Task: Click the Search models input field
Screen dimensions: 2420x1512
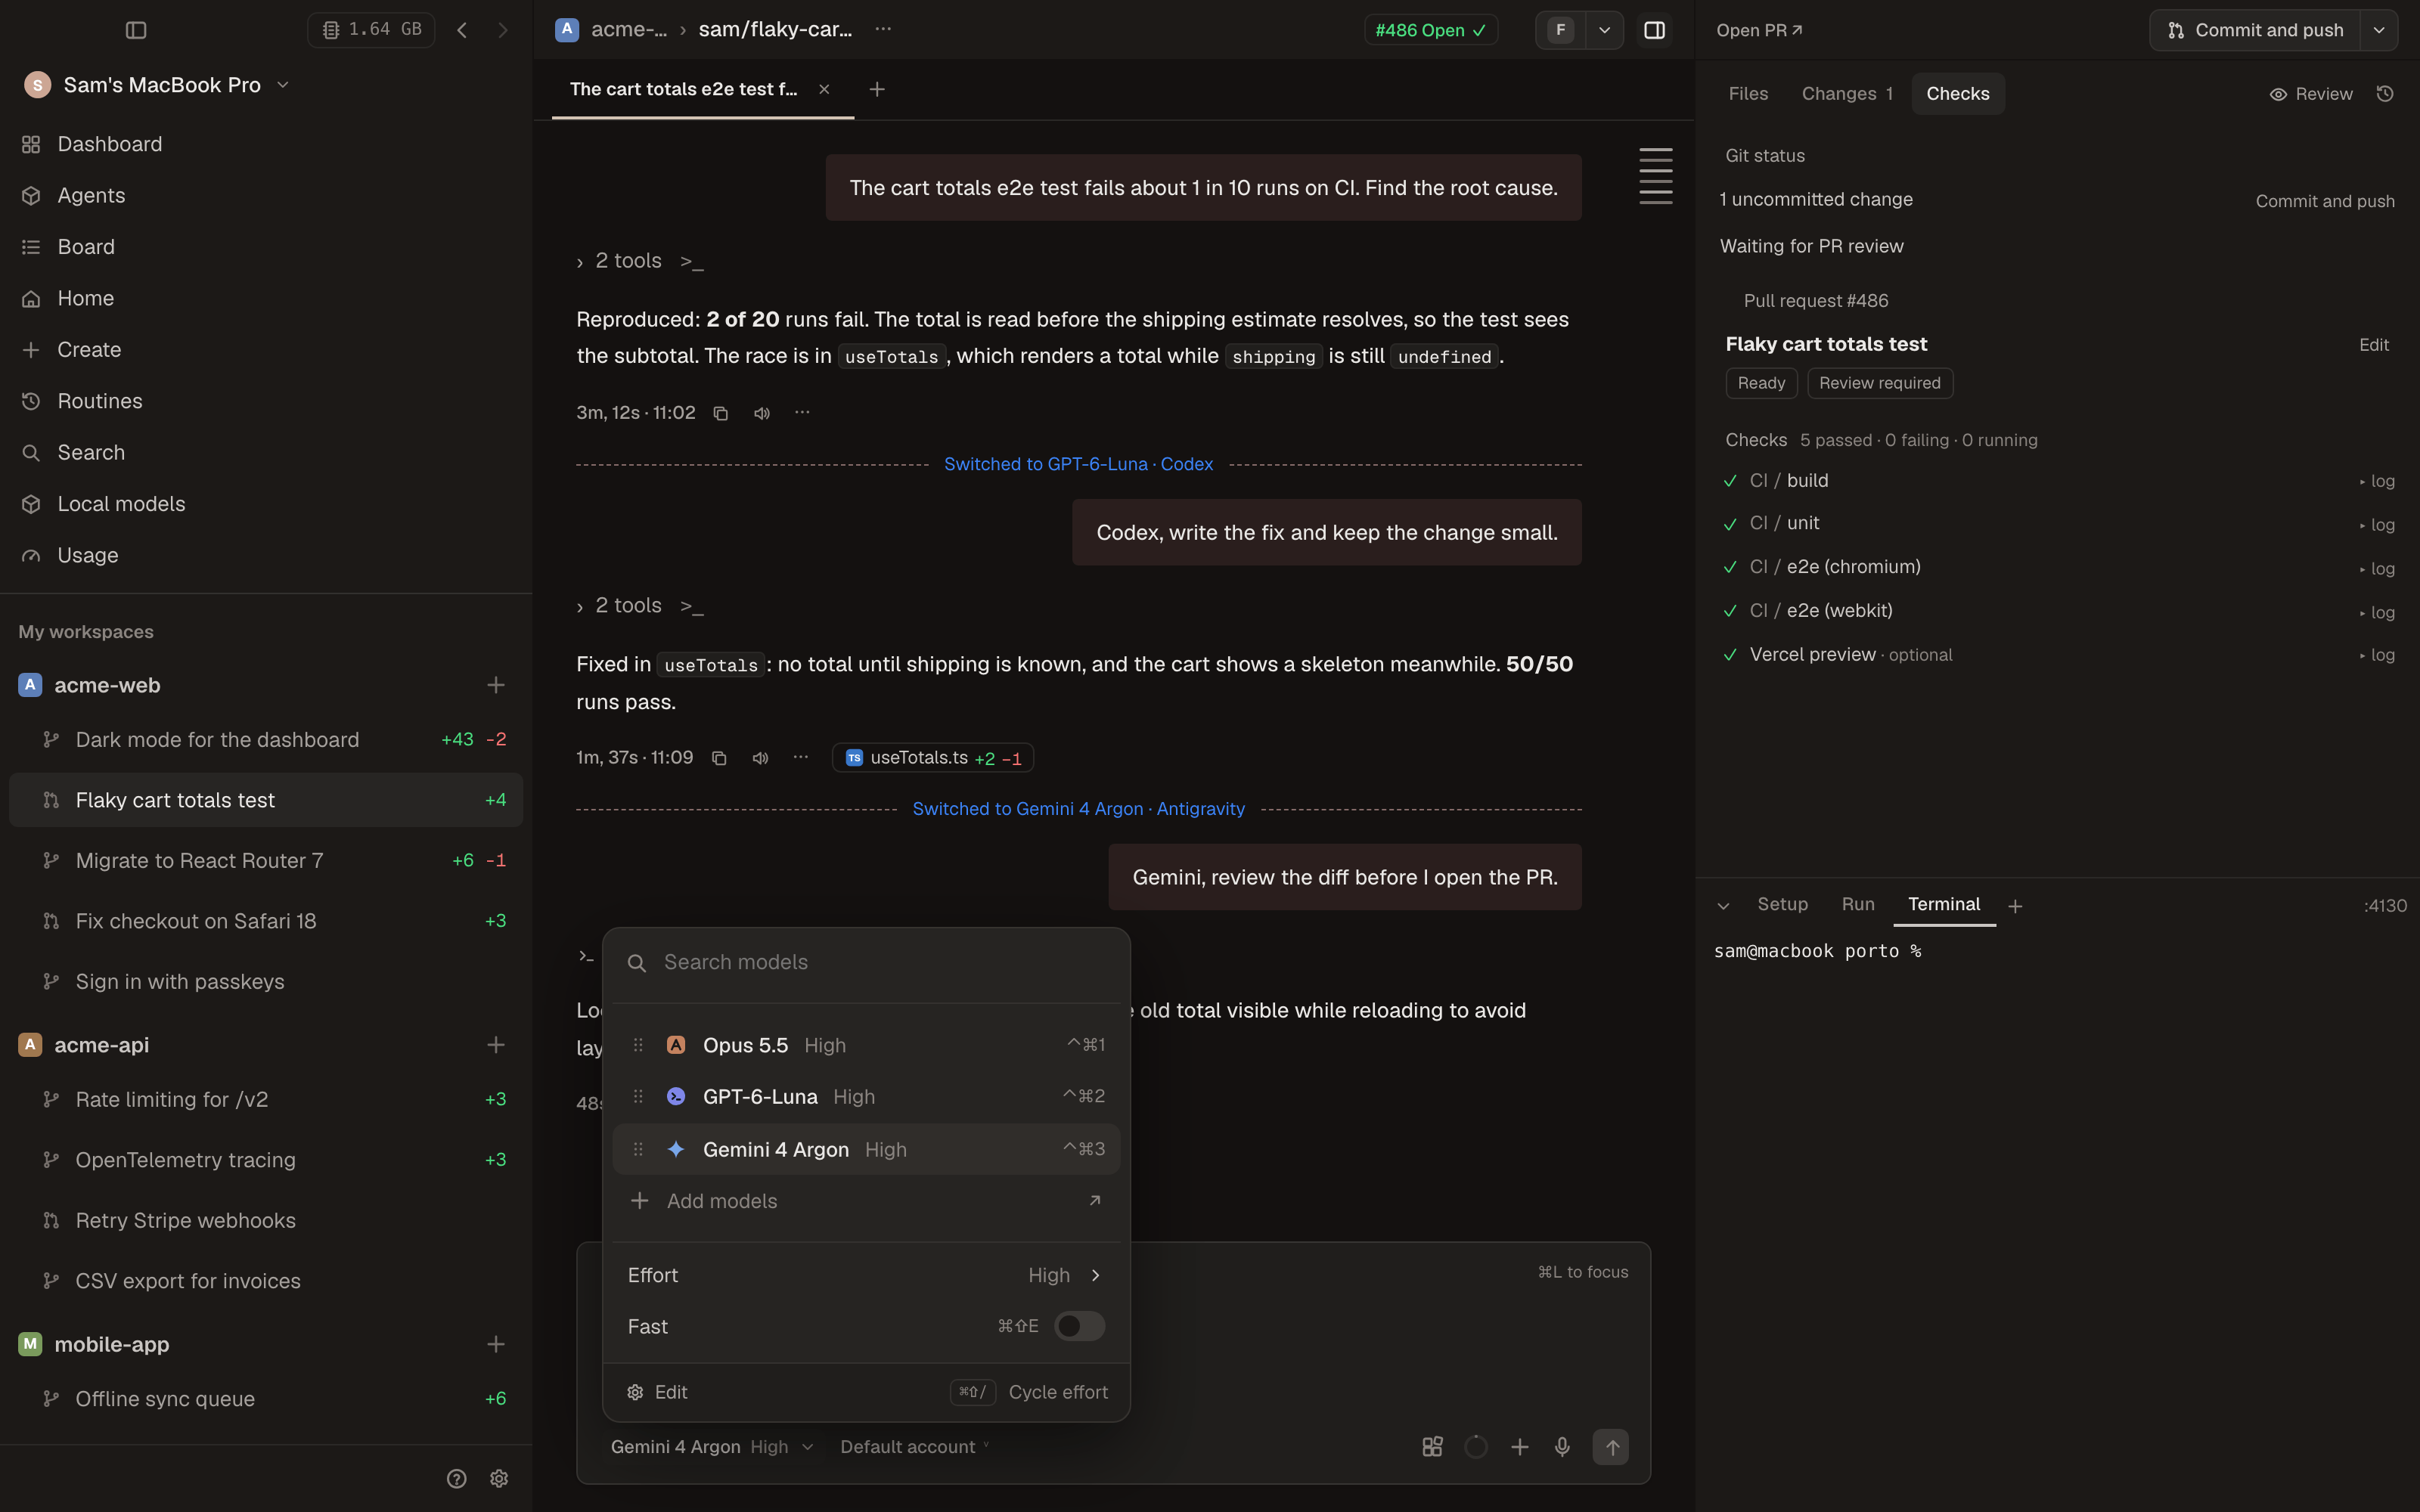Action: click(x=866, y=962)
